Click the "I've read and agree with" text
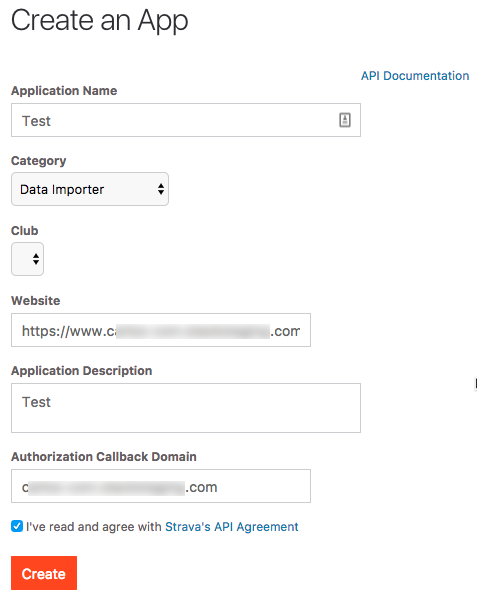The image size is (477, 598). pos(94,527)
